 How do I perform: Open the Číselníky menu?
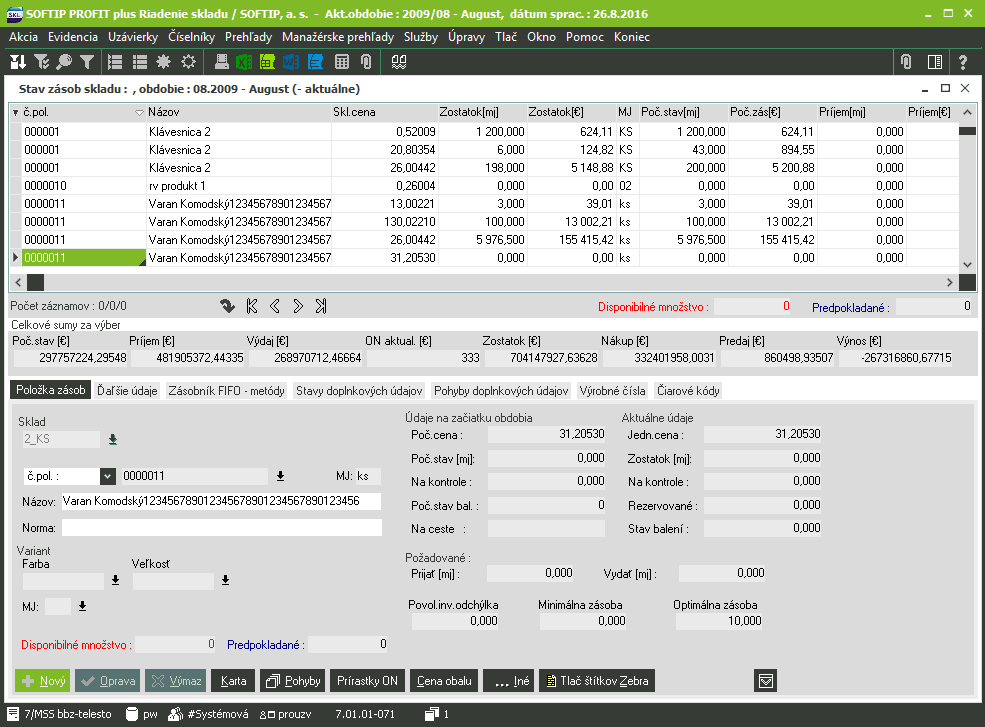pyautogui.click(x=192, y=37)
